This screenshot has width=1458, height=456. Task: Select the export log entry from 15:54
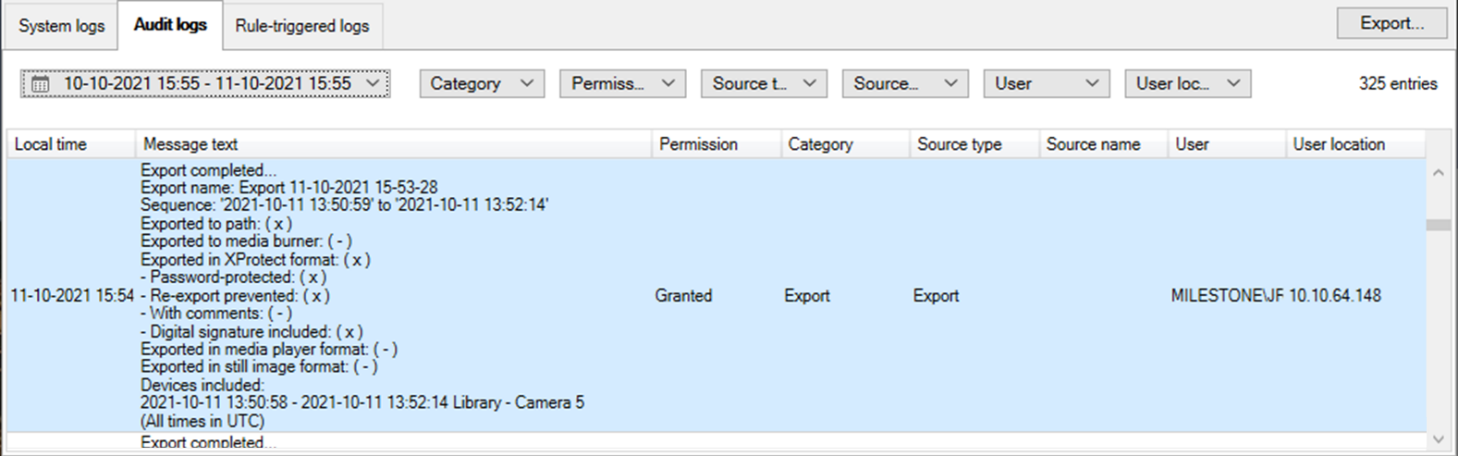click(716, 296)
